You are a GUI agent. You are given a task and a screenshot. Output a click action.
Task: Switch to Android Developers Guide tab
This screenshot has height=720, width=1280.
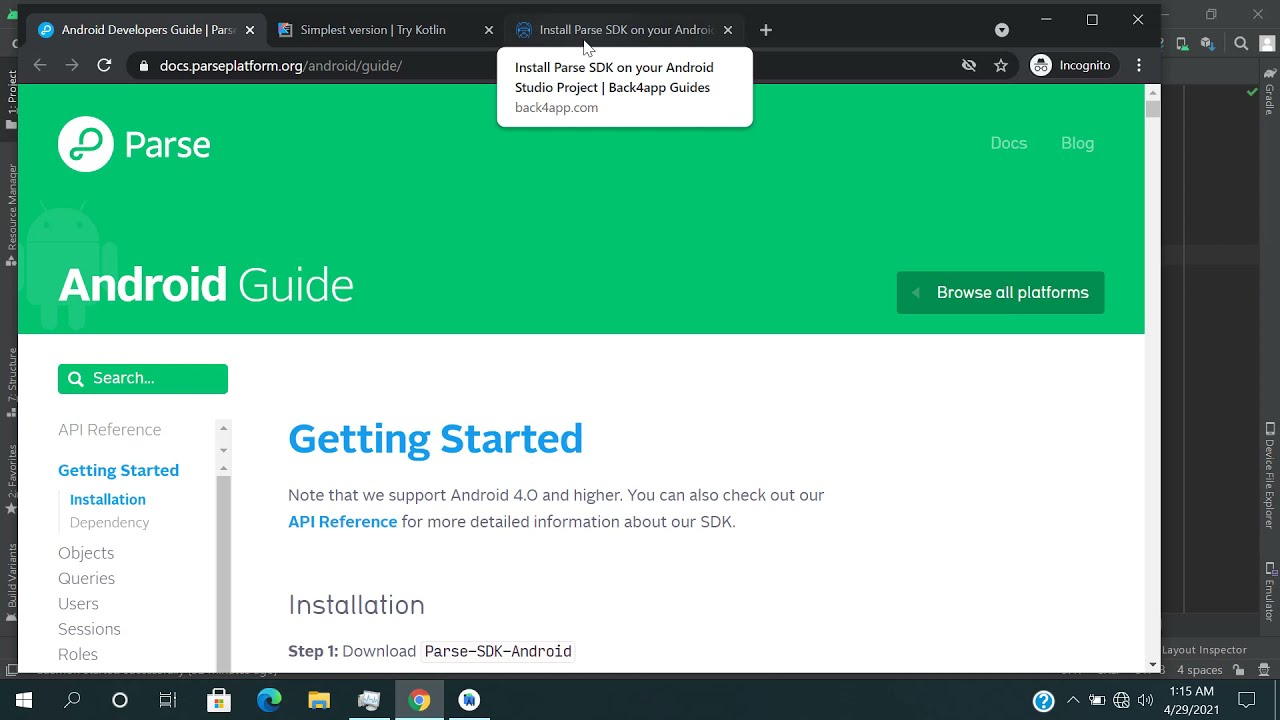pos(146,30)
